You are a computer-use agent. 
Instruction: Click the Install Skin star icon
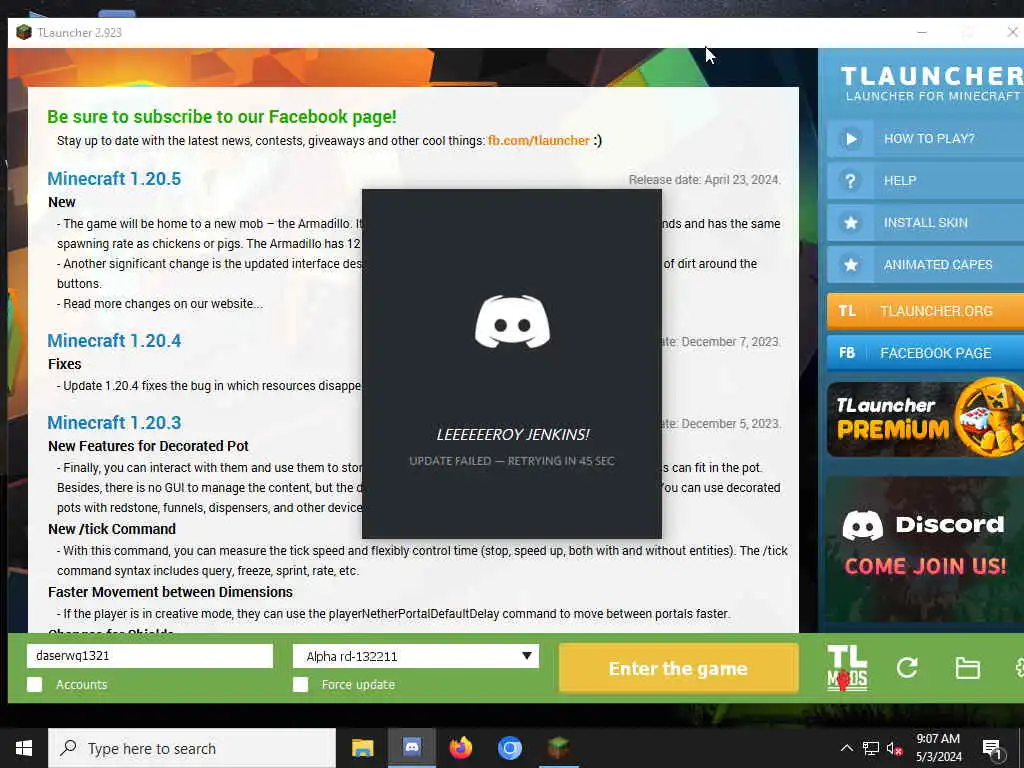pos(850,223)
